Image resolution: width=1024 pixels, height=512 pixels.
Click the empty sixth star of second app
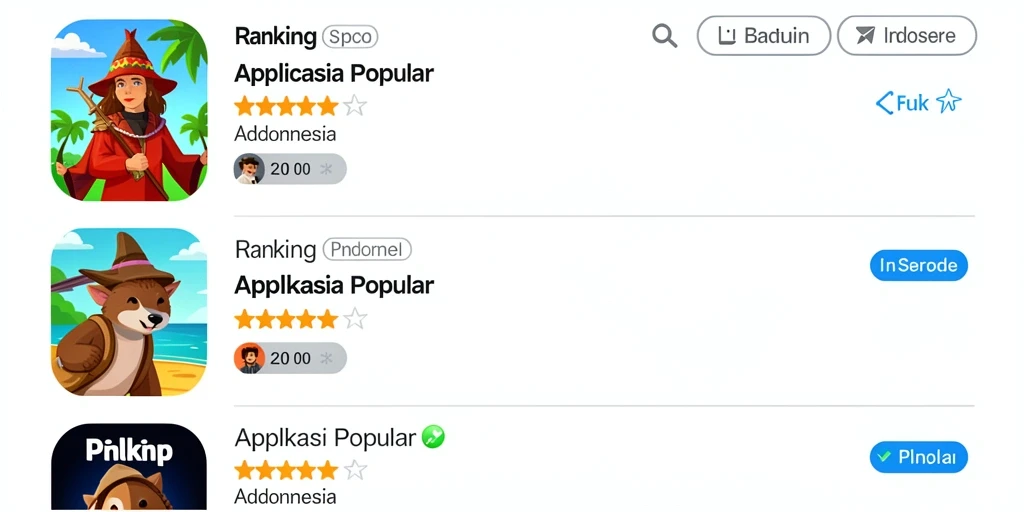tap(355, 319)
